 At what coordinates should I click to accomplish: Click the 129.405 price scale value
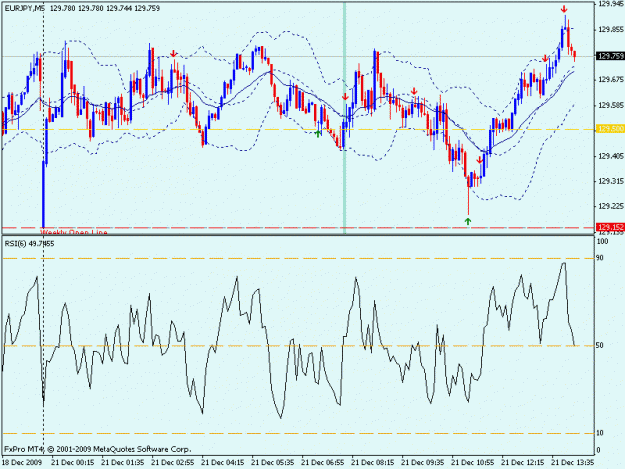coord(610,156)
